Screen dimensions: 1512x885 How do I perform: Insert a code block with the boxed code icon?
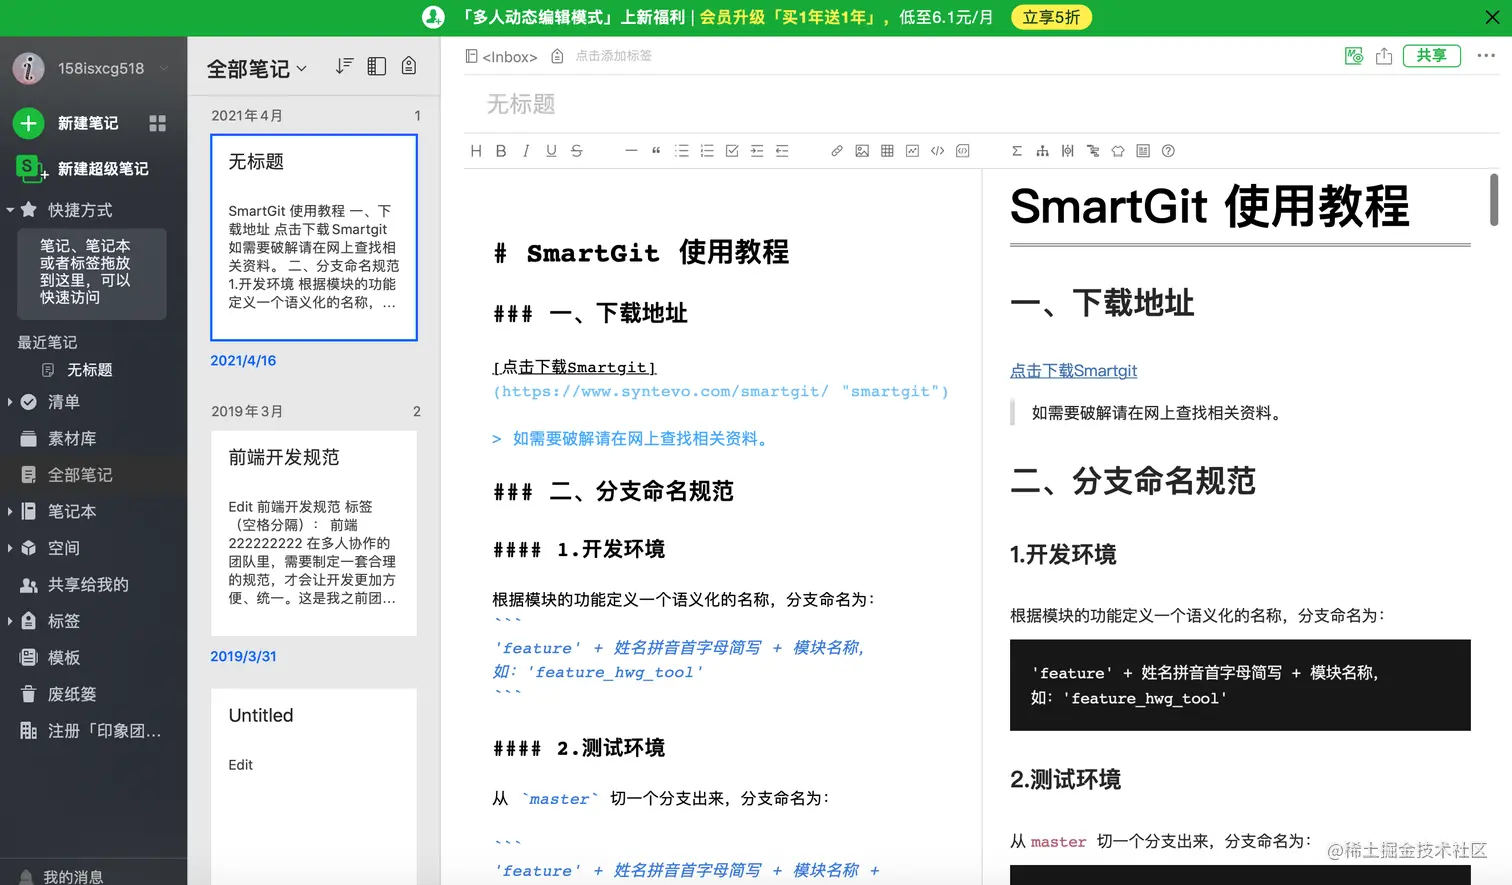point(963,151)
